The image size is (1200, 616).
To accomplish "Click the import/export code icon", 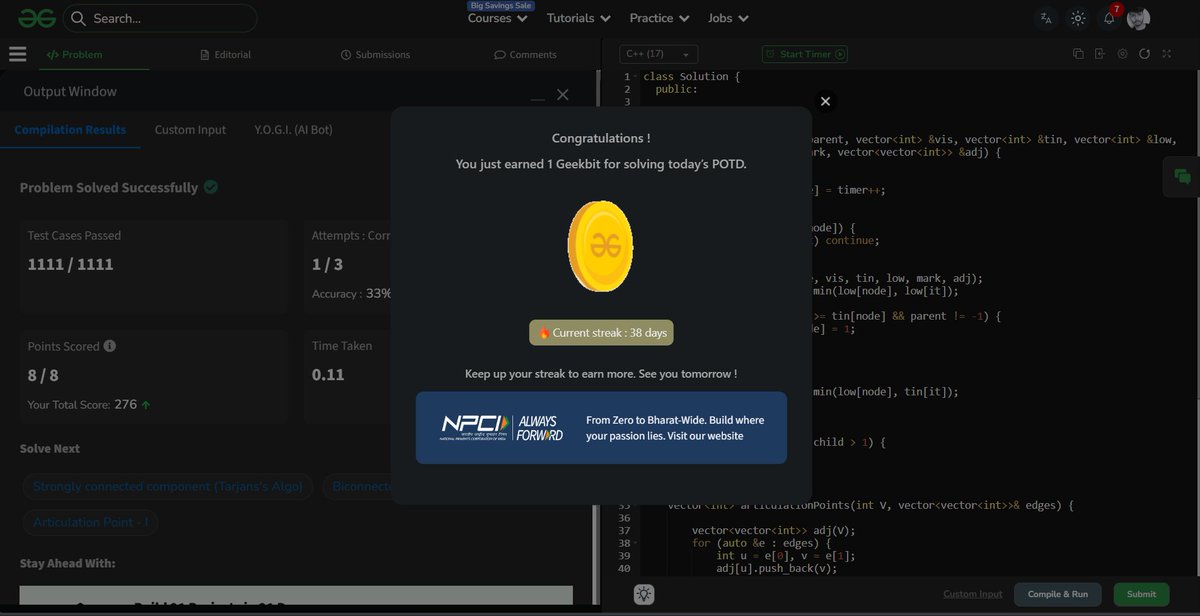I will (1100, 54).
